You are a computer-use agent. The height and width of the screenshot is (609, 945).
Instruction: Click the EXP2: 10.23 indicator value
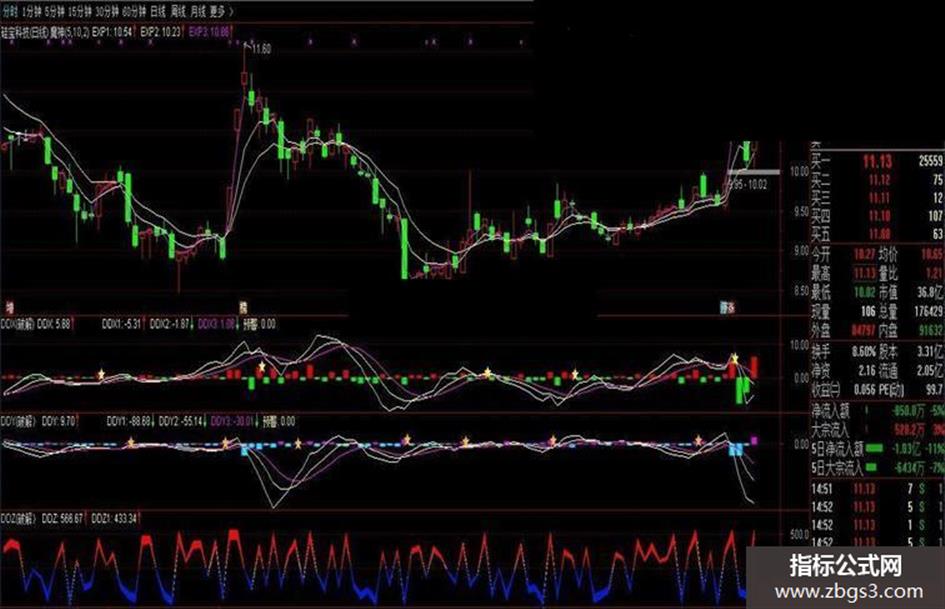[161, 32]
